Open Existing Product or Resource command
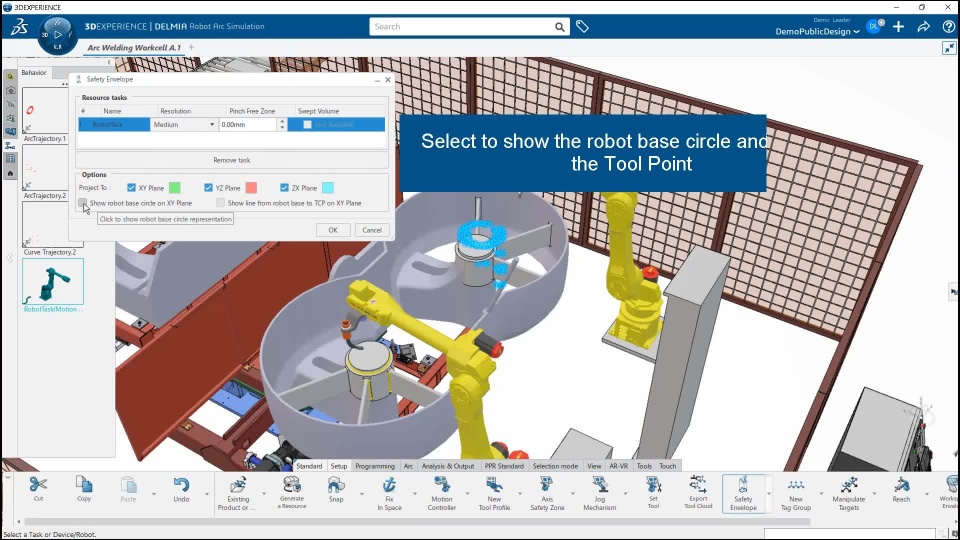This screenshot has height=540, width=960. pyautogui.click(x=238, y=493)
